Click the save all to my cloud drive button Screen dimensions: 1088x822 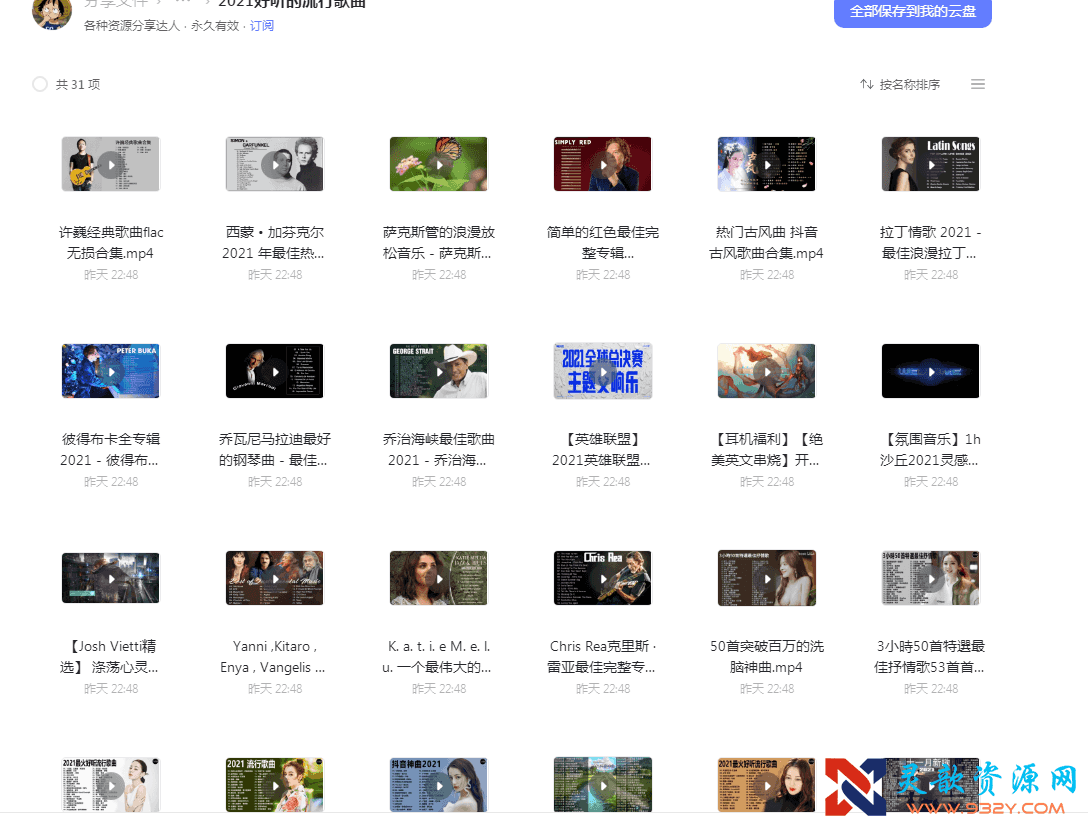click(912, 11)
